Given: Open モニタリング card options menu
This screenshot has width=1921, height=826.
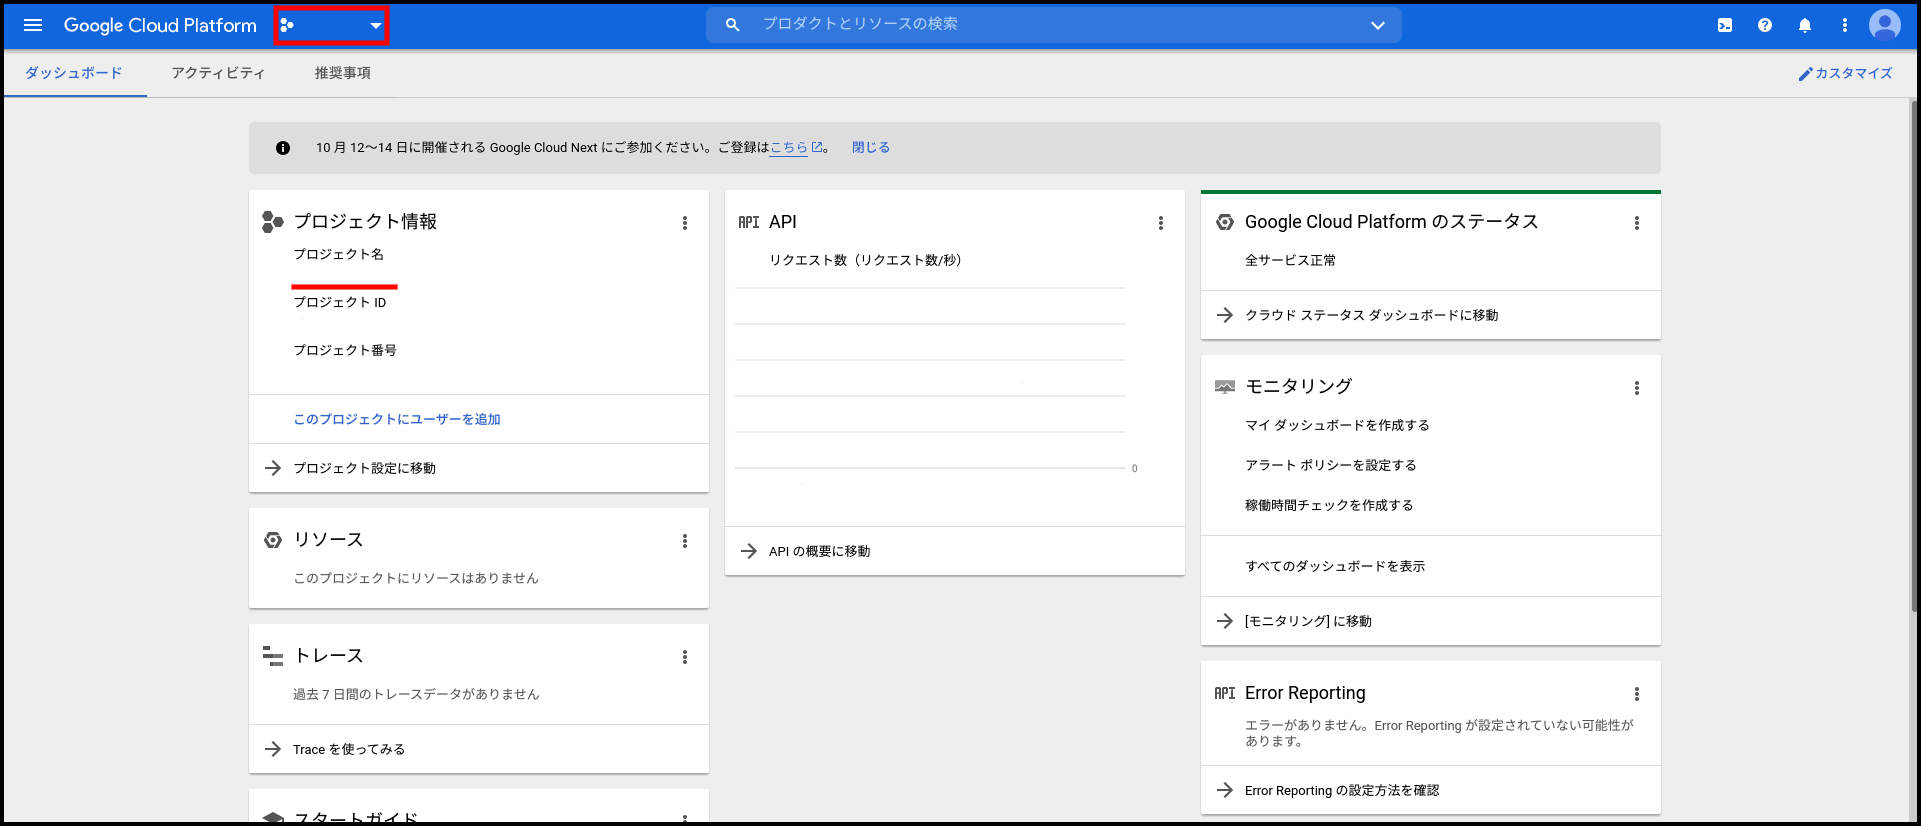Looking at the screenshot, I should 1637,388.
